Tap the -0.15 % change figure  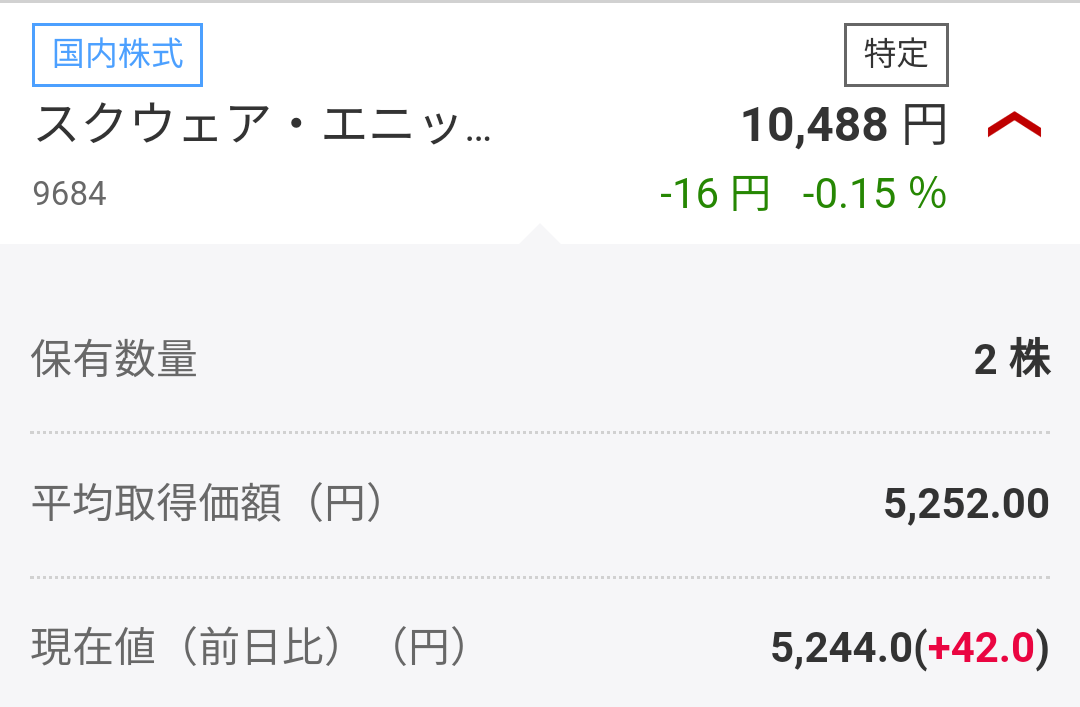pyautogui.click(x=874, y=193)
